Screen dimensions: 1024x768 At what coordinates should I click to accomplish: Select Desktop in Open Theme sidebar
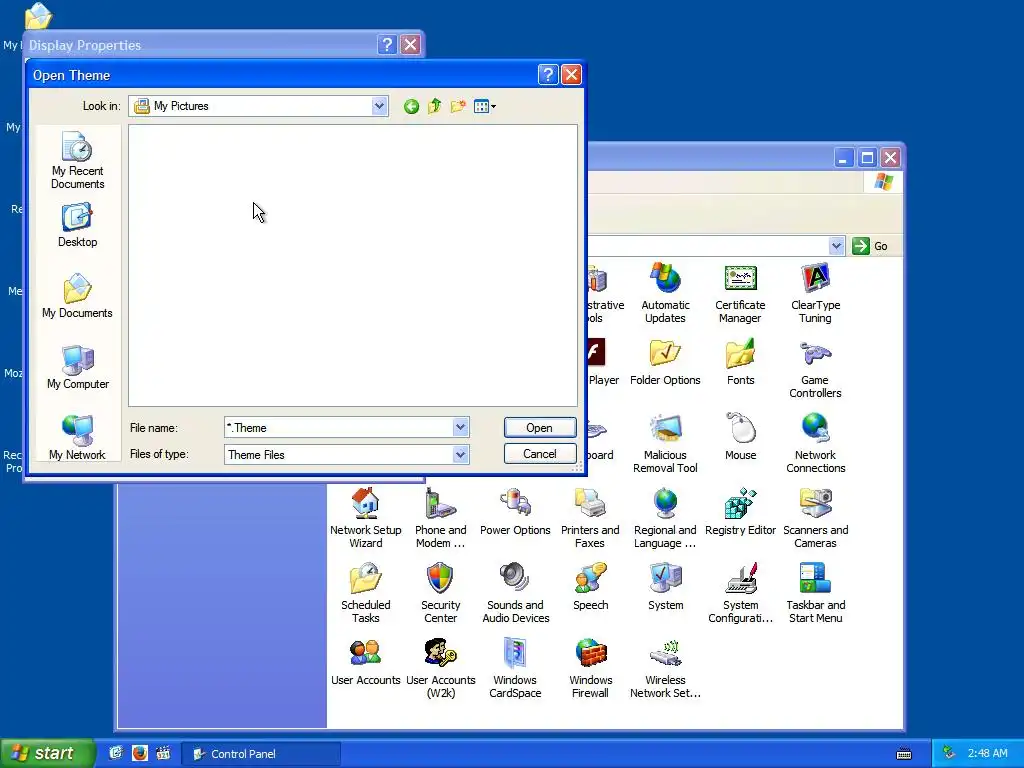point(77,225)
